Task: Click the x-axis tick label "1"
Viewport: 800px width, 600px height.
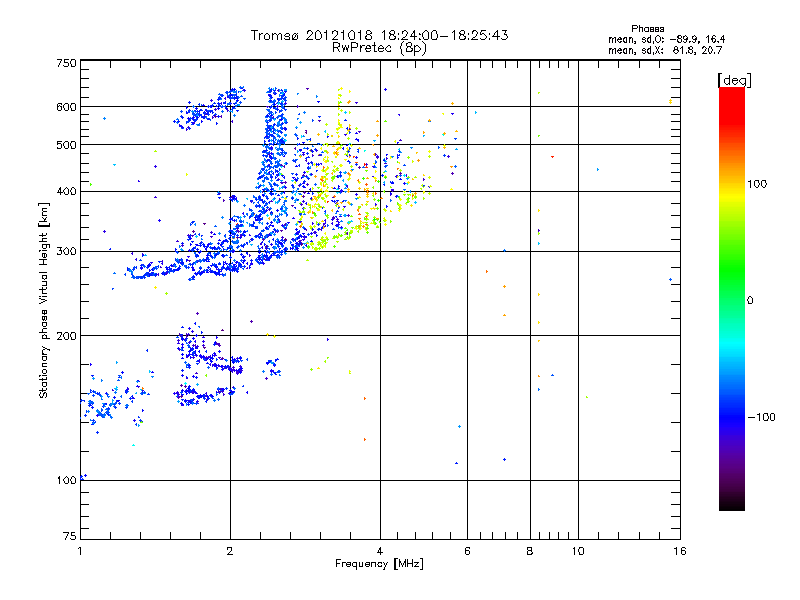Action: [80, 551]
